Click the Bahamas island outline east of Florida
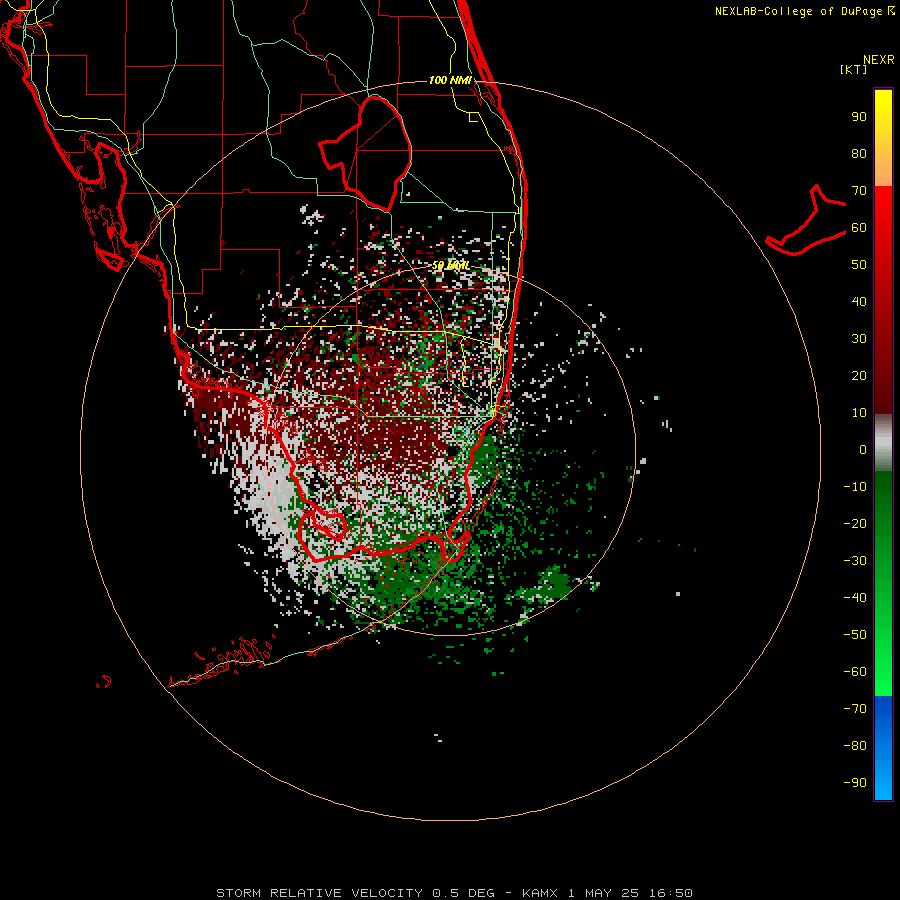 pyautogui.click(x=806, y=220)
